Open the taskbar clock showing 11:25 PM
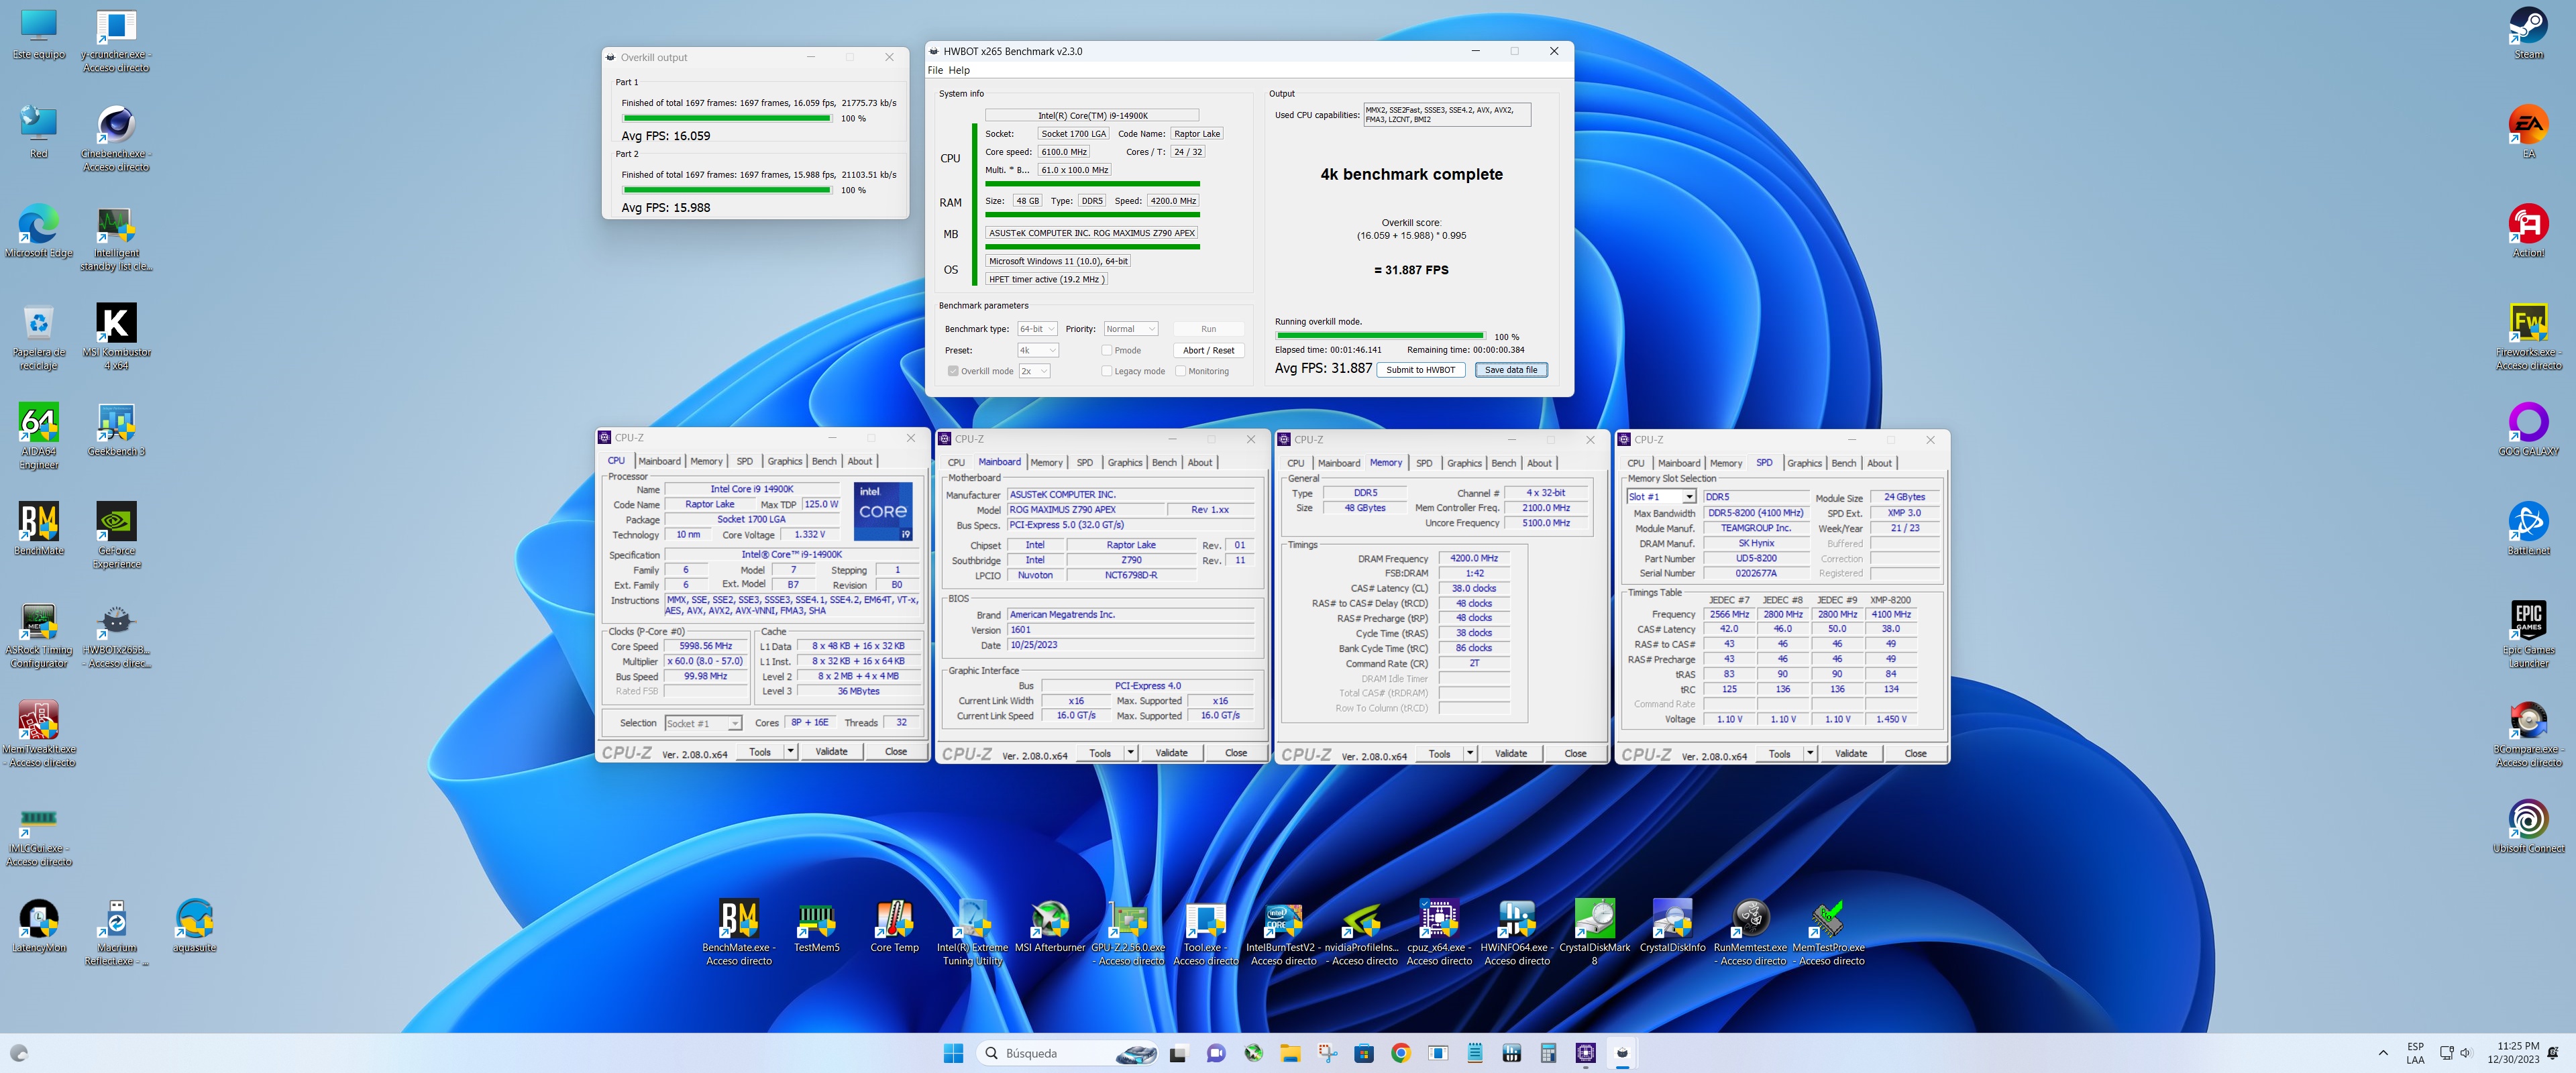This screenshot has height=1073, width=2576. pyautogui.click(x=2518, y=1053)
